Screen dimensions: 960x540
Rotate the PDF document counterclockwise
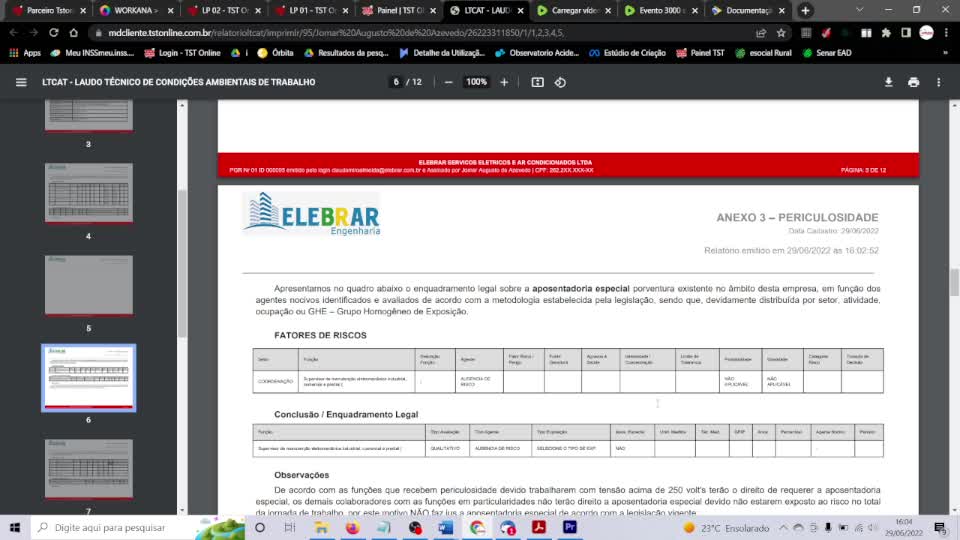pos(560,82)
